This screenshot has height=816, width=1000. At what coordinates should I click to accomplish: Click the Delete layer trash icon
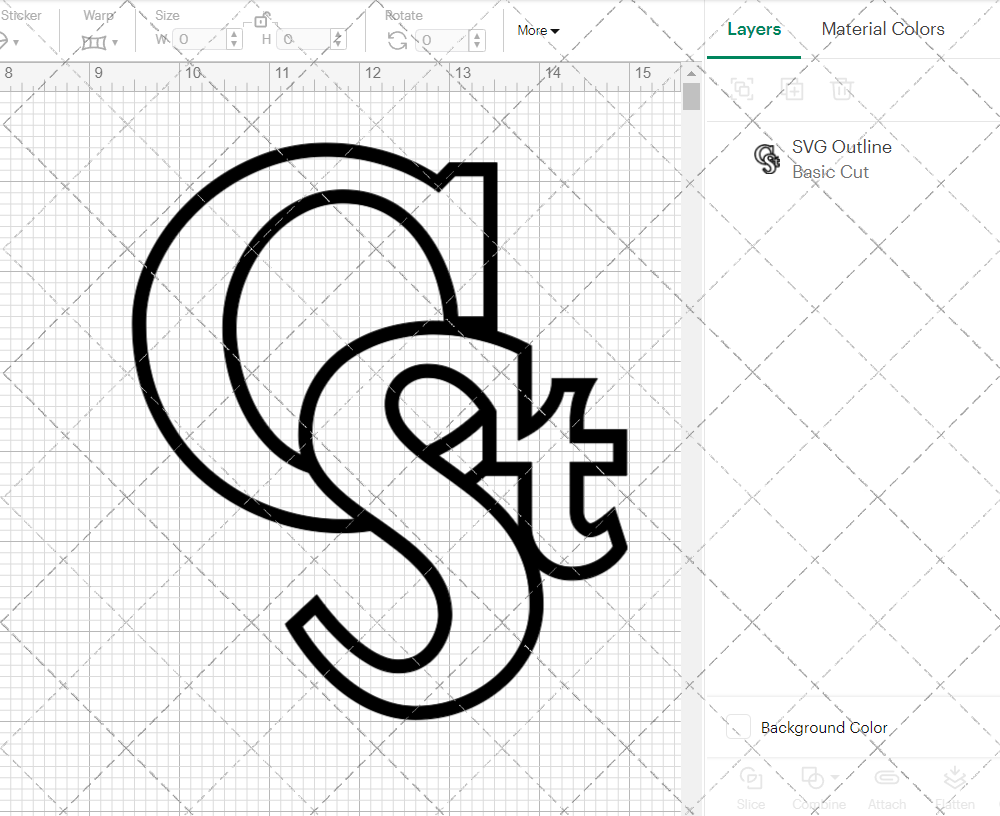[x=842, y=89]
